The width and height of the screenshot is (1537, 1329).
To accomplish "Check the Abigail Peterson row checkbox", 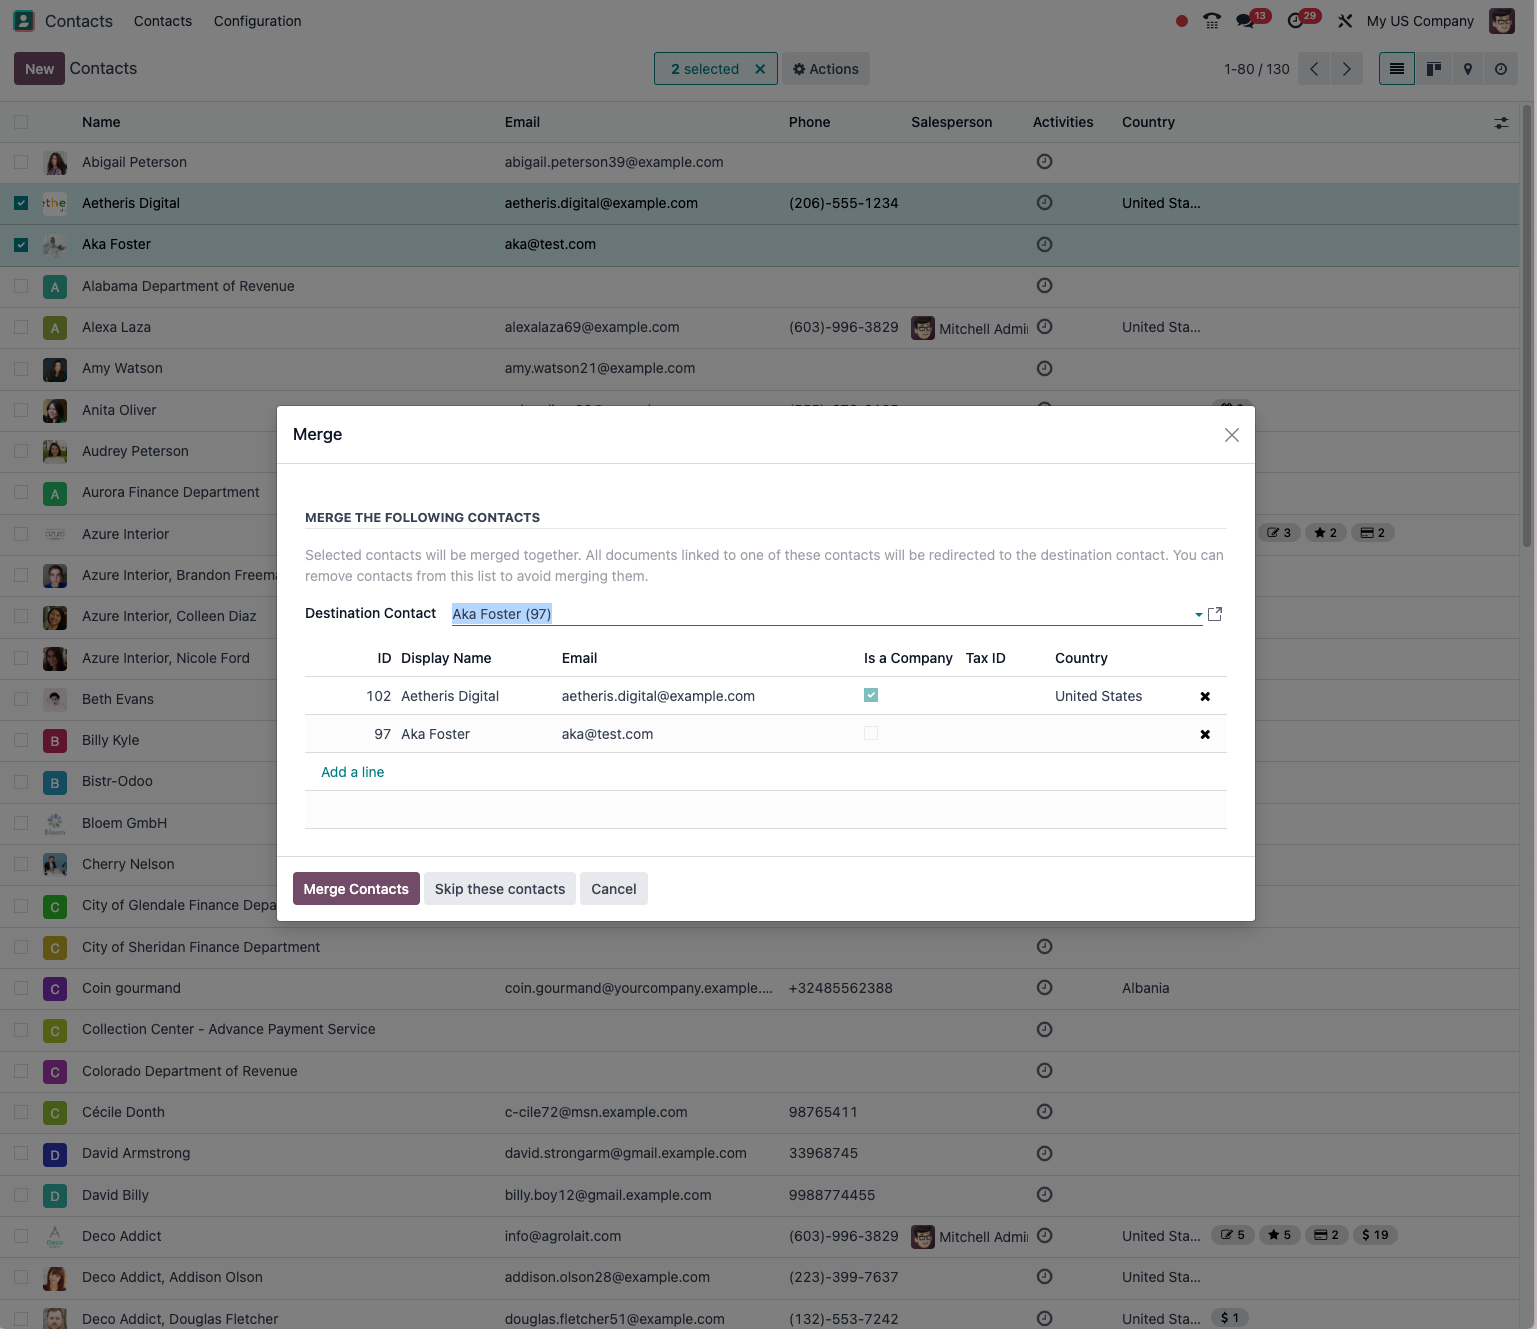I will 21,161.
